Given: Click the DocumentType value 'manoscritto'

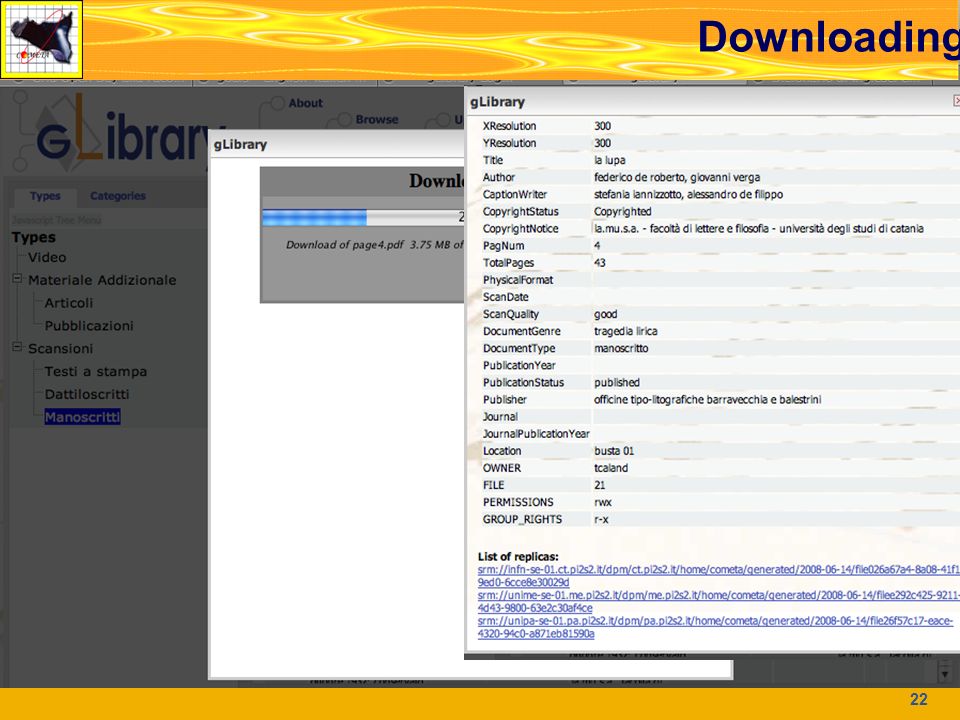Looking at the screenshot, I should (x=621, y=348).
